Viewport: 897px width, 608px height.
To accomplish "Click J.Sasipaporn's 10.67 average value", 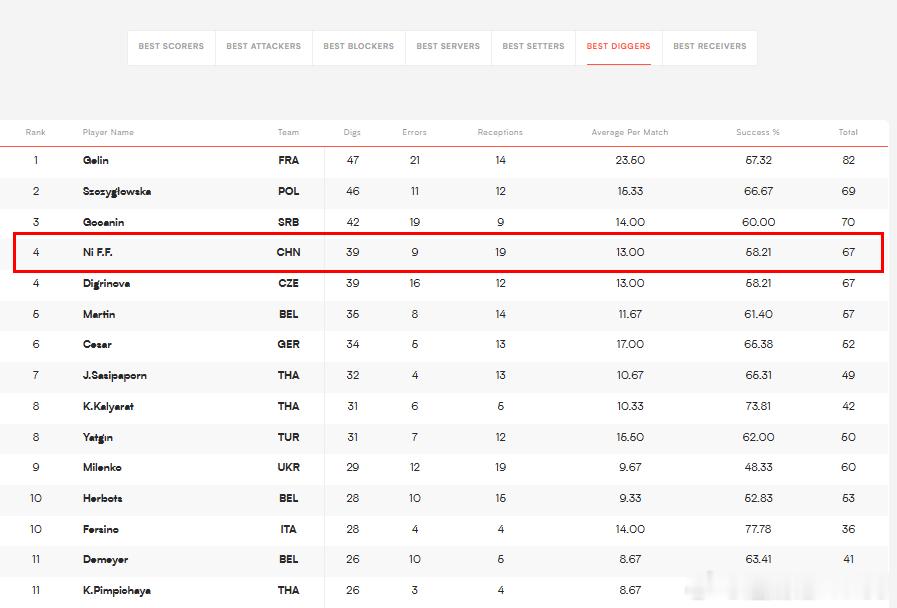I will coord(630,375).
